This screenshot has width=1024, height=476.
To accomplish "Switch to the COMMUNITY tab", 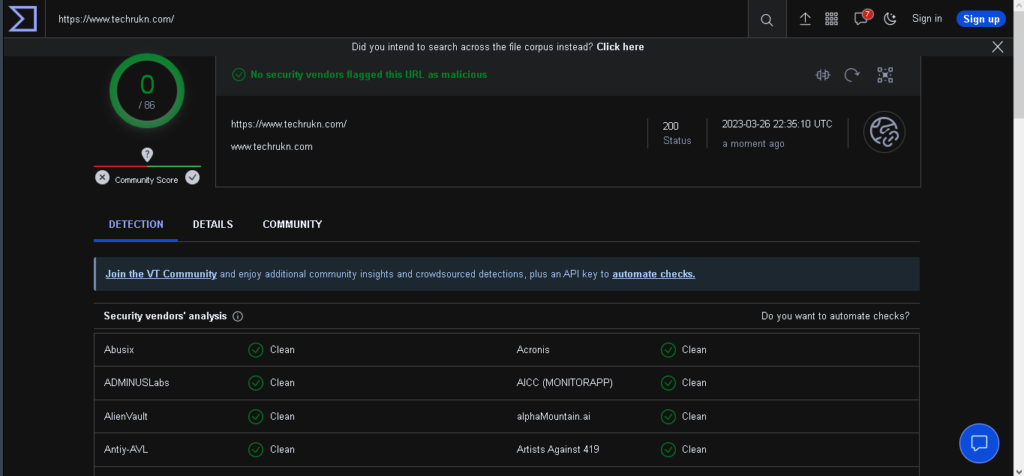I will [292, 225].
